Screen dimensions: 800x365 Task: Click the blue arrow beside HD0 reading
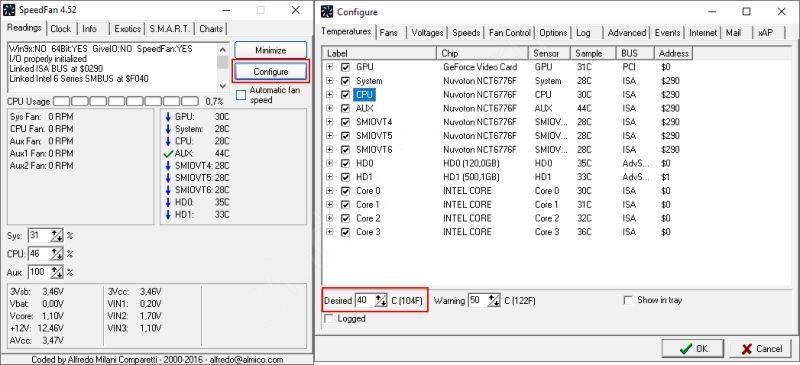coord(168,202)
